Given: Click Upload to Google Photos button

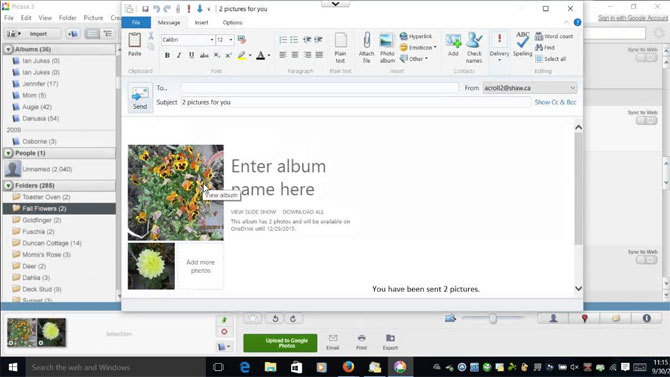Looking at the screenshot, I should (x=280, y=343).
